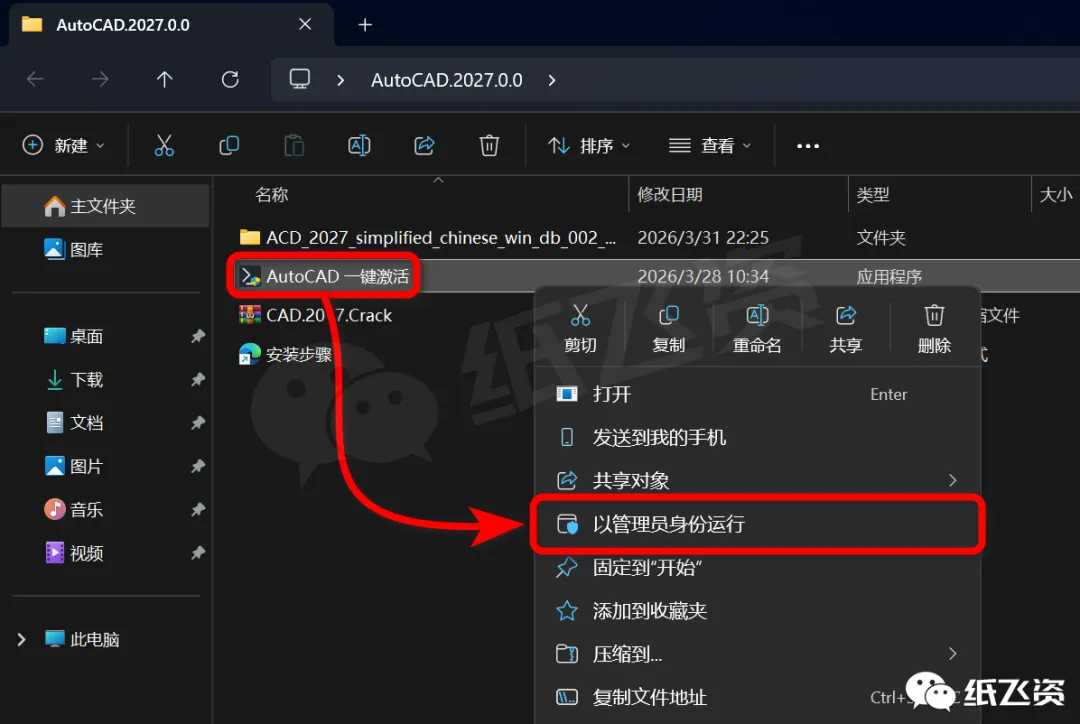Expand the chevron after the computer icon
The height and width of the screenshot is (724, 1080).
click(x=340, y=80)
